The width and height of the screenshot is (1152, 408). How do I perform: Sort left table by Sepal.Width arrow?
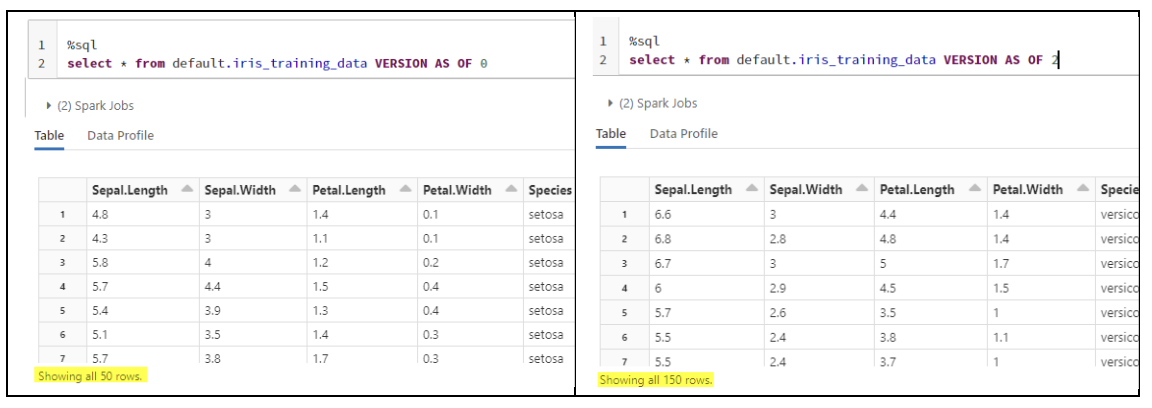pos(295,189)
